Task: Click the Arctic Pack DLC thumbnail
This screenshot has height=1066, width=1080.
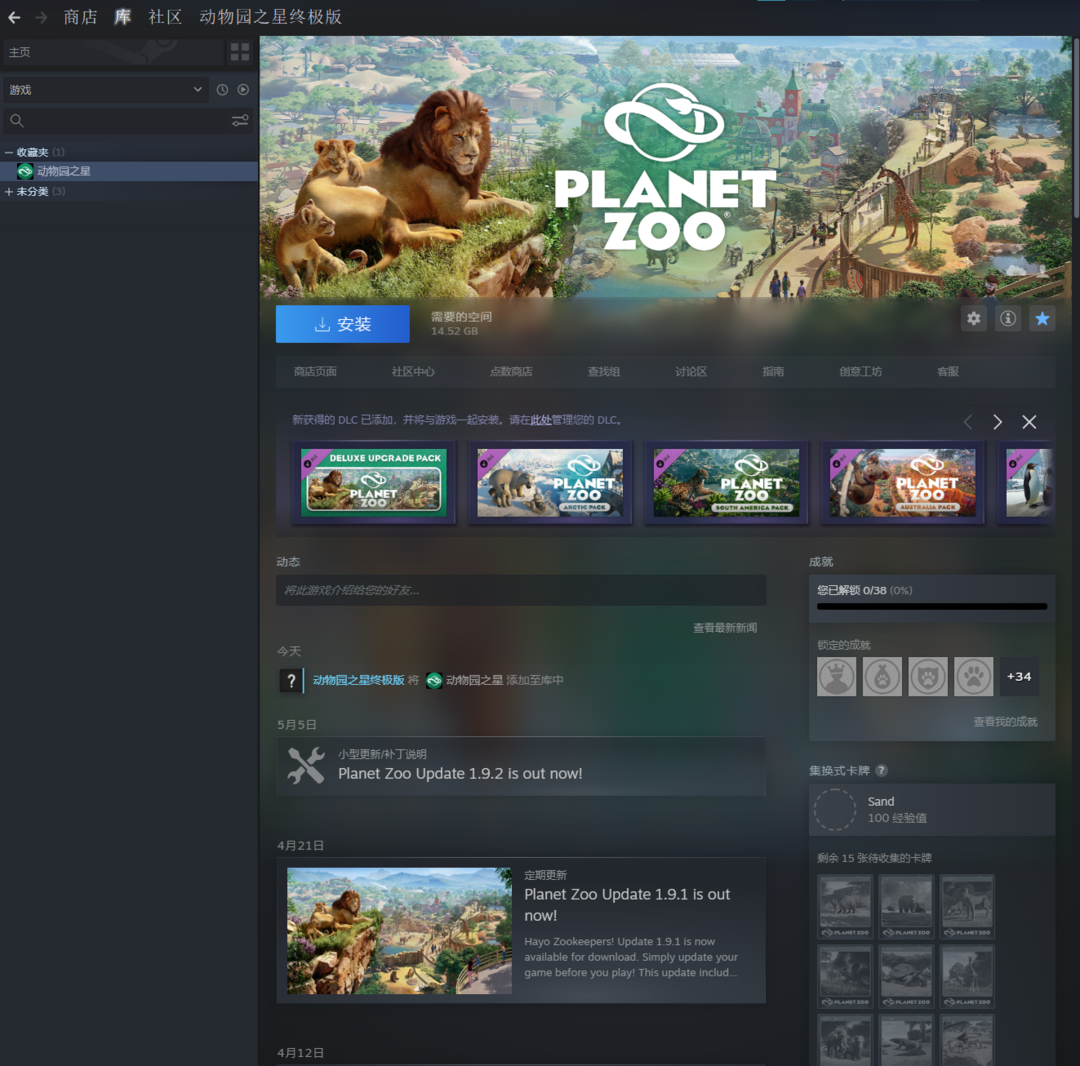Action: point(549,482)
